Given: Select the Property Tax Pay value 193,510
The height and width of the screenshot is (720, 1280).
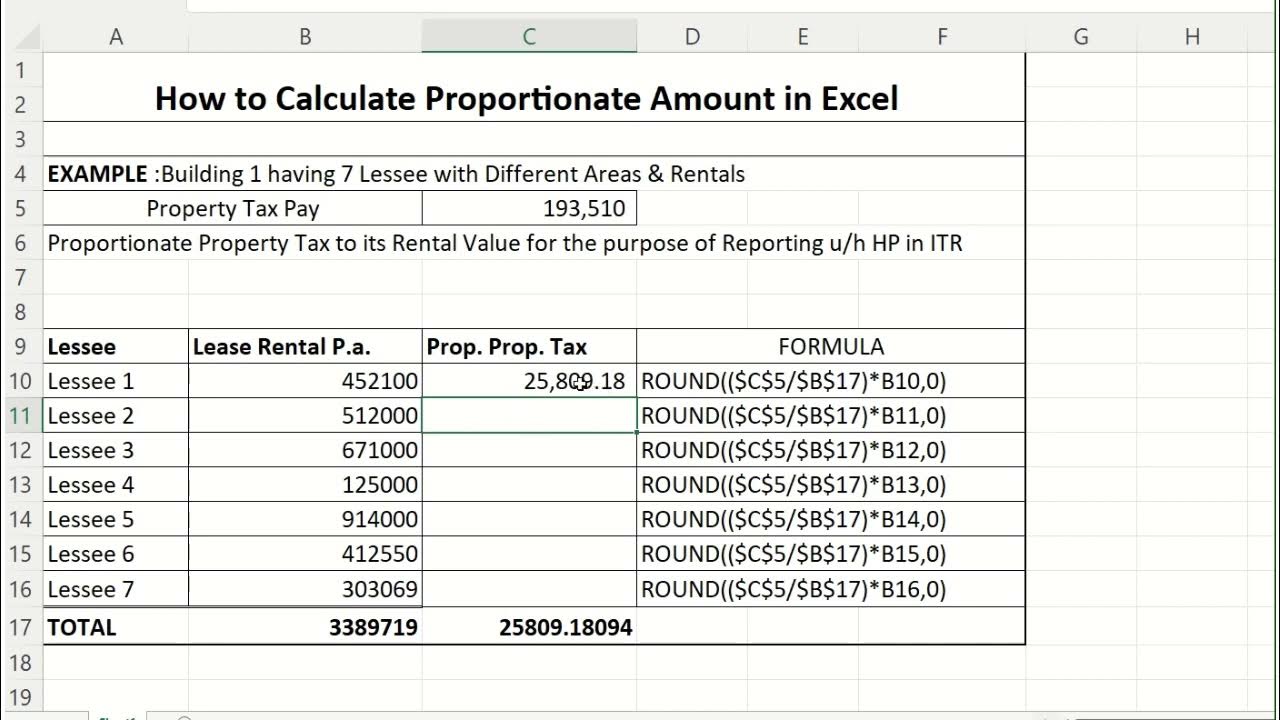Looking at the screenshot, I should 529,209.
